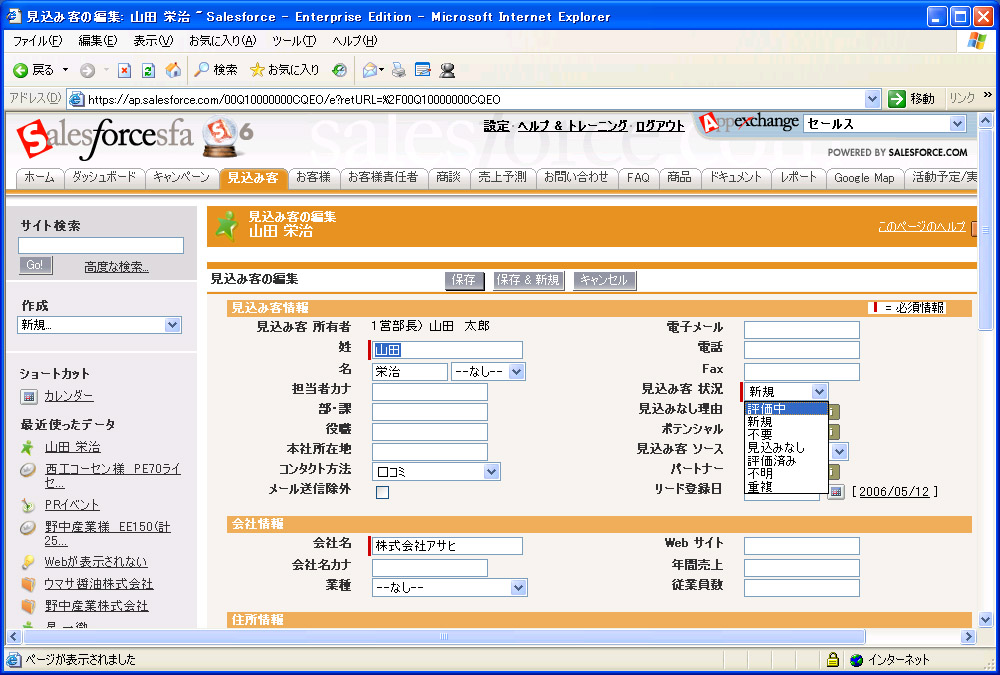Click the Messenger icon in toolbar
The width and height of the screenshot is (1000, 675).
[x=448, y=70]
